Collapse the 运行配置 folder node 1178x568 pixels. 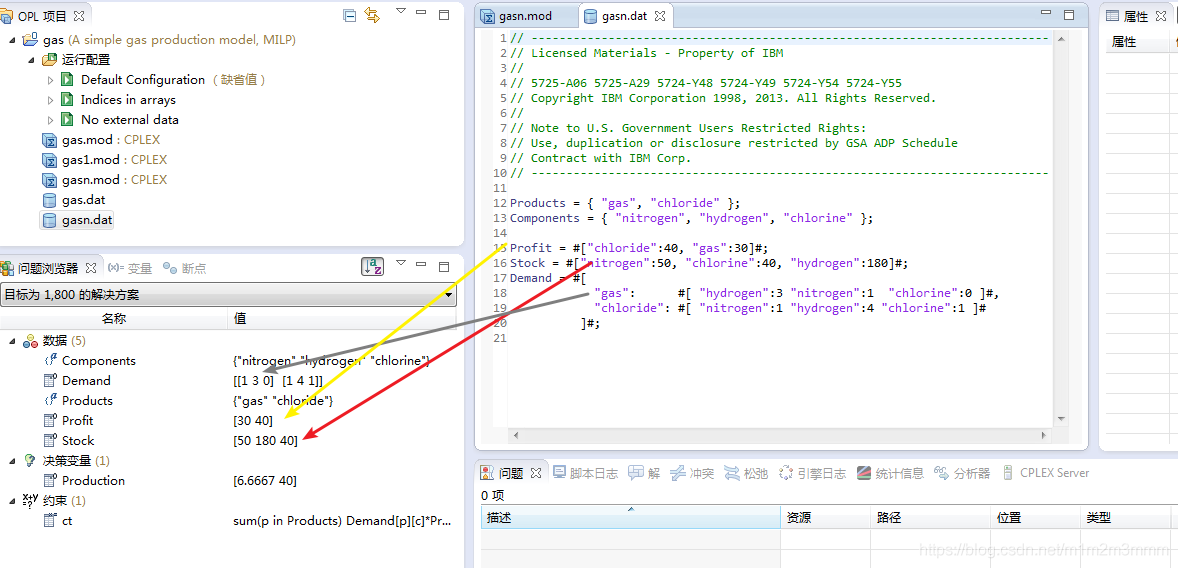click(32, 60)
